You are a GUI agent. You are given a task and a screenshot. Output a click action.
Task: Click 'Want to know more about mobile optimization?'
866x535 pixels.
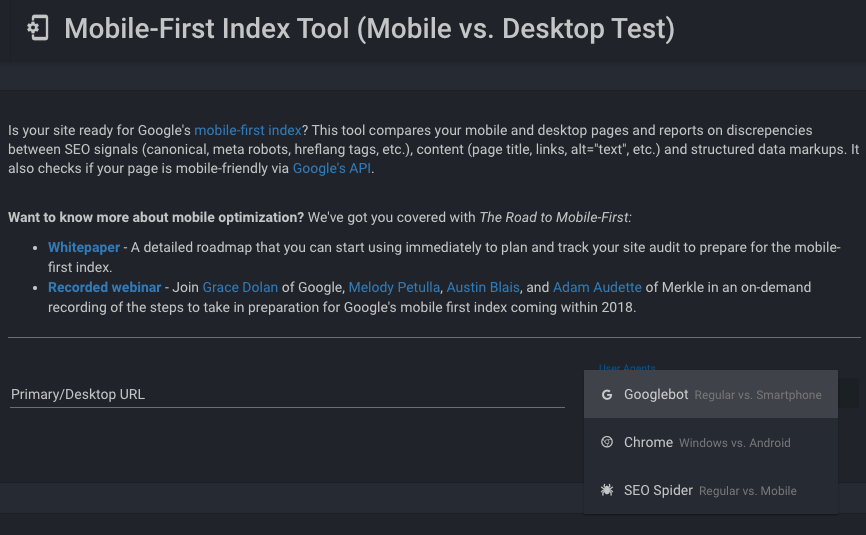tap(156, 218)
